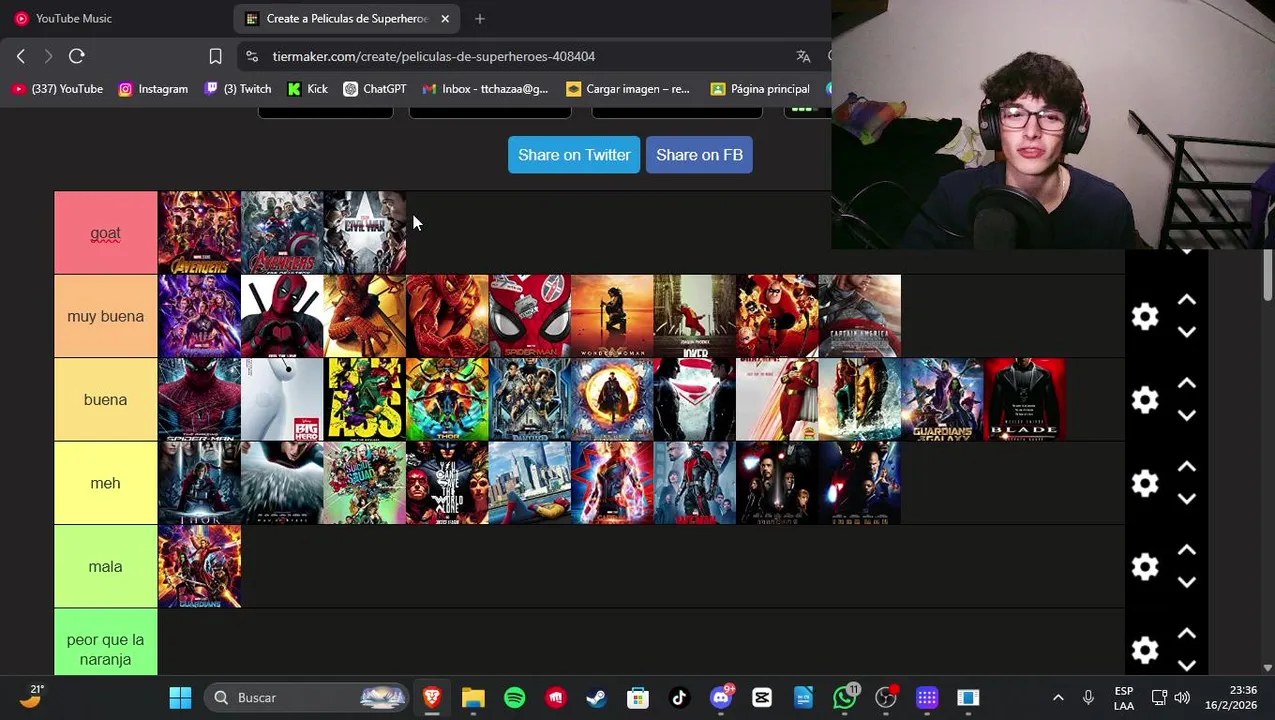
Task: Open a new browser tab
Action: click(480, 18)
